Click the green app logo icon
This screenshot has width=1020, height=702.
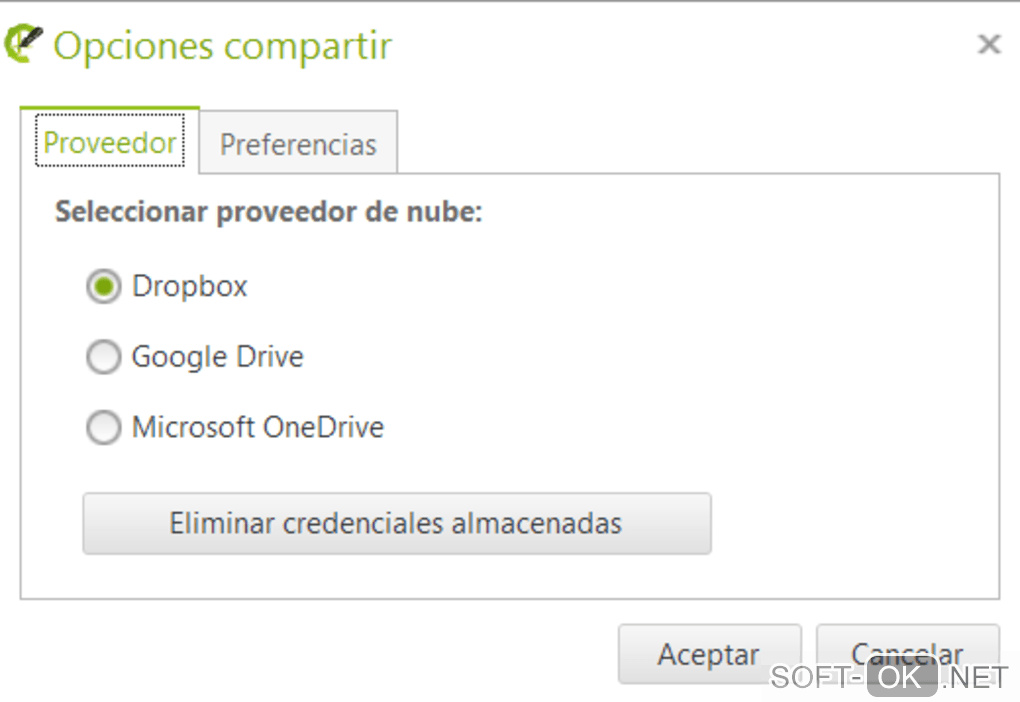point(24,44)
